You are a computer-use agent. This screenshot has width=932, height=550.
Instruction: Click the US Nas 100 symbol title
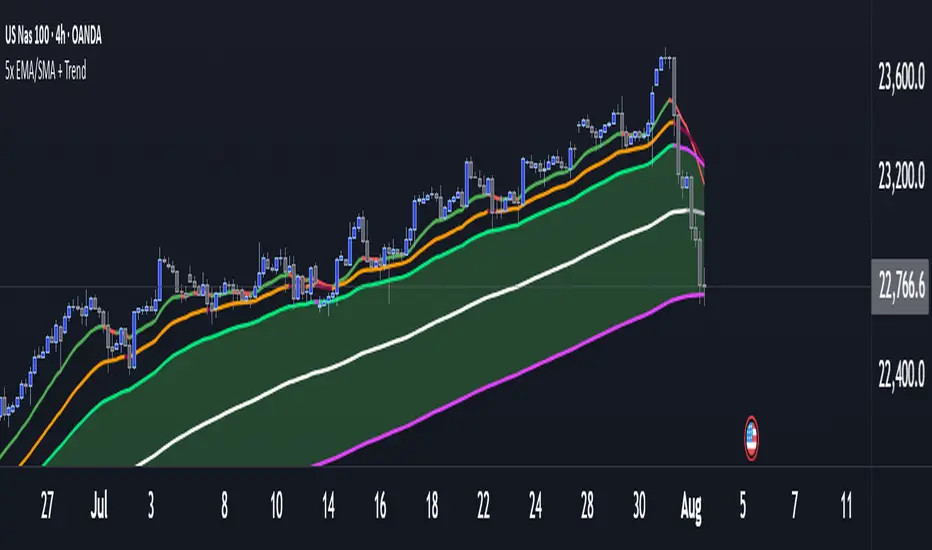point(53,36)
